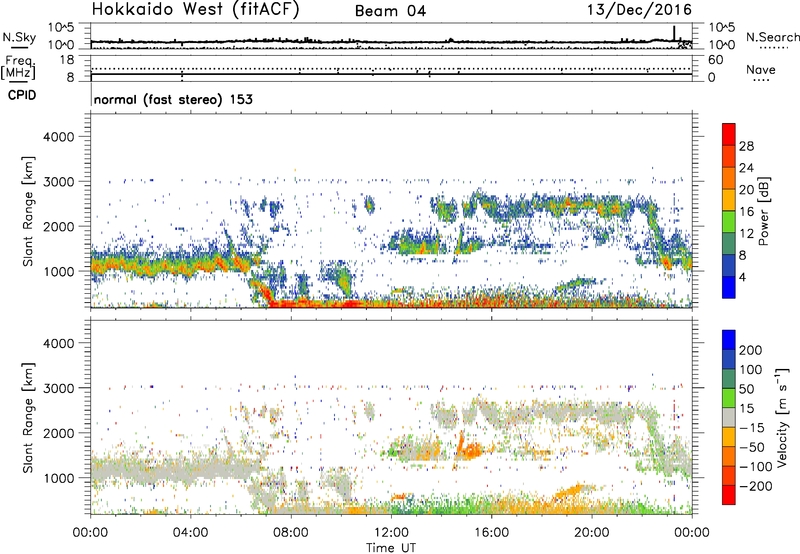
Task: Click the "12" Power colorbar label
Action: [x=746, y=234]
